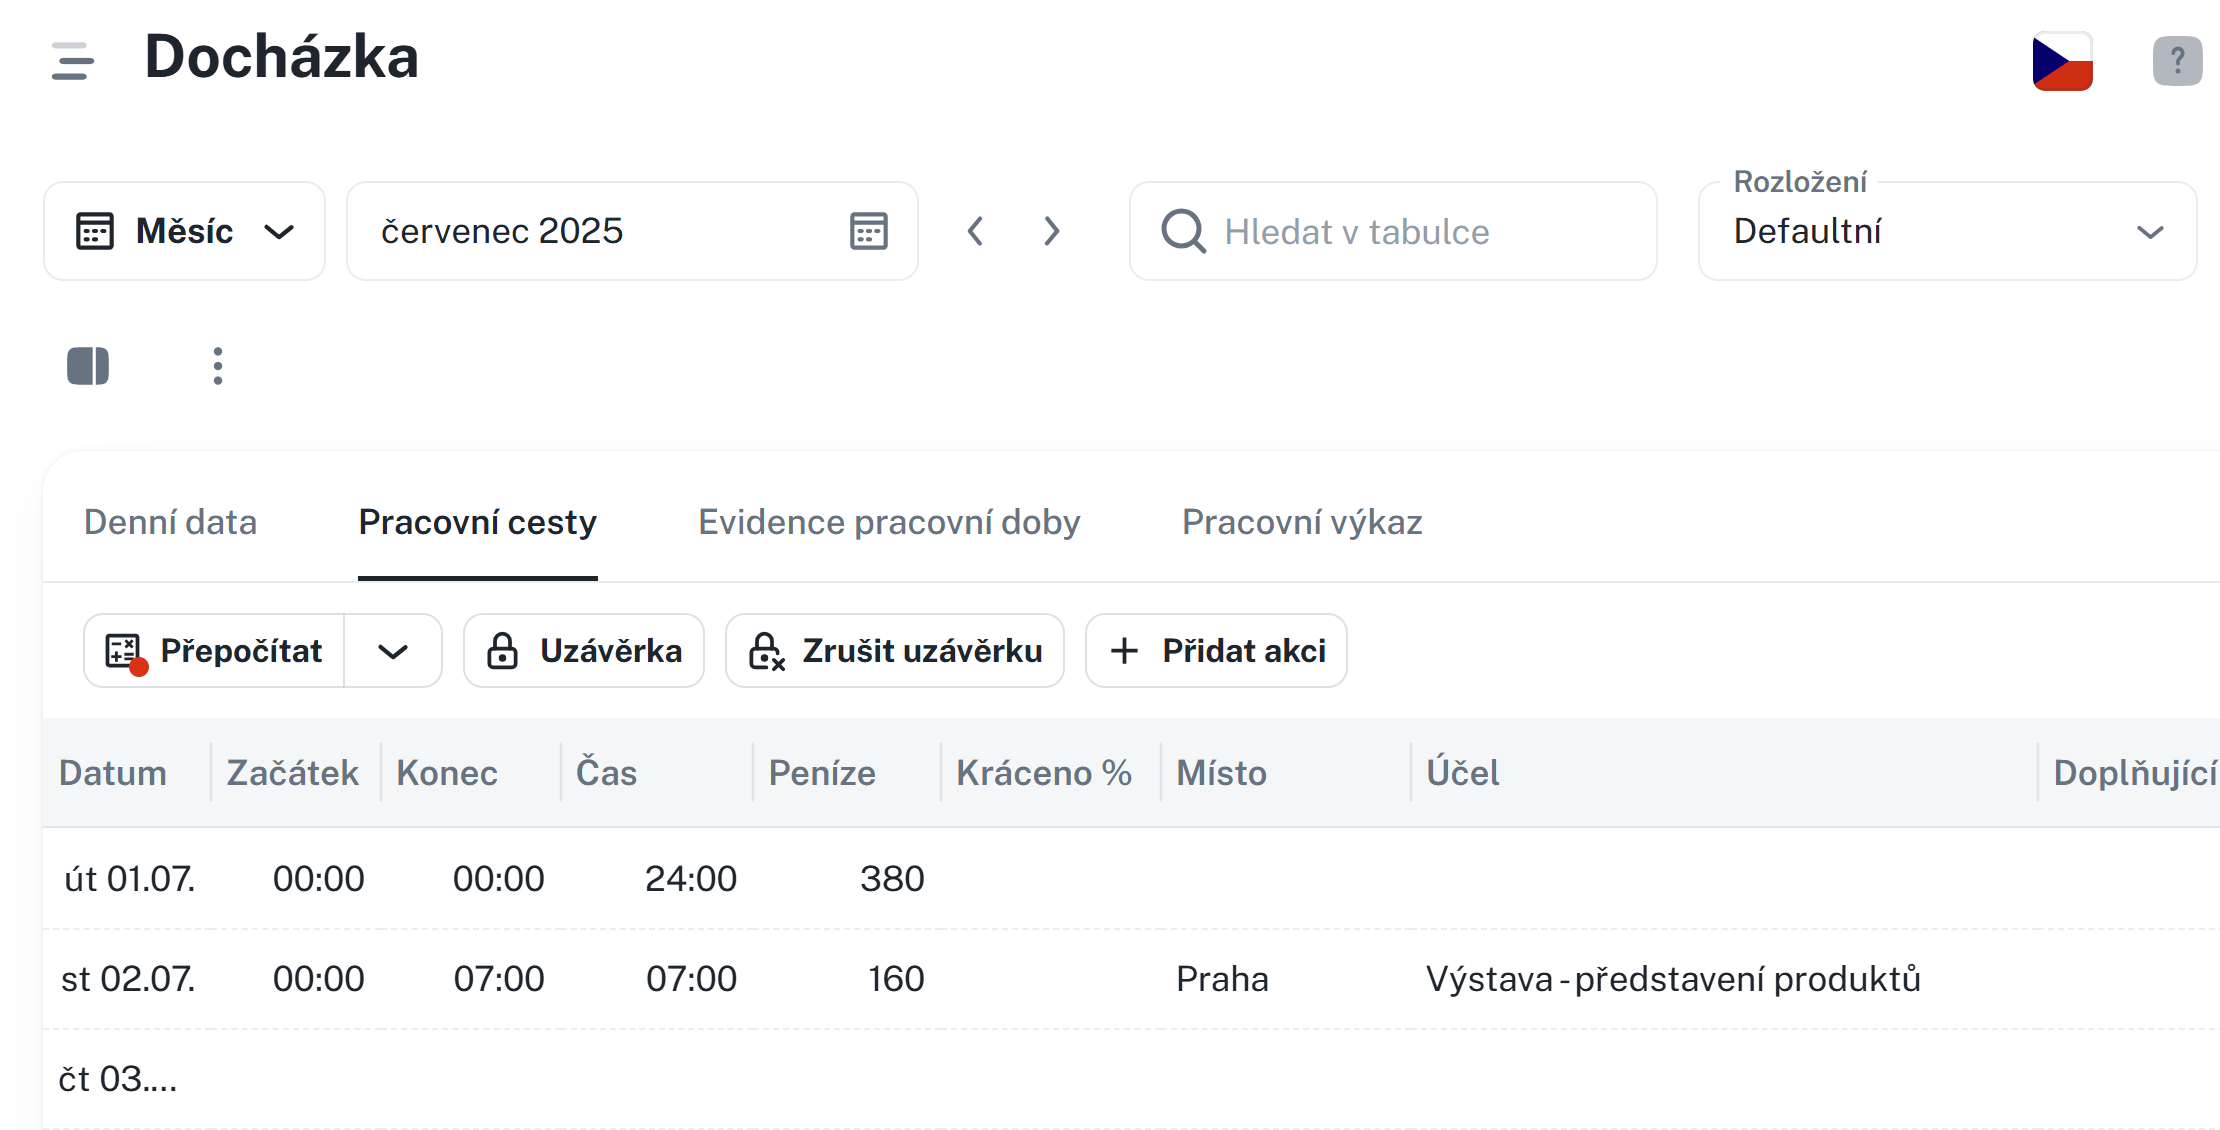Go to next month arrow

[1051, 231]
